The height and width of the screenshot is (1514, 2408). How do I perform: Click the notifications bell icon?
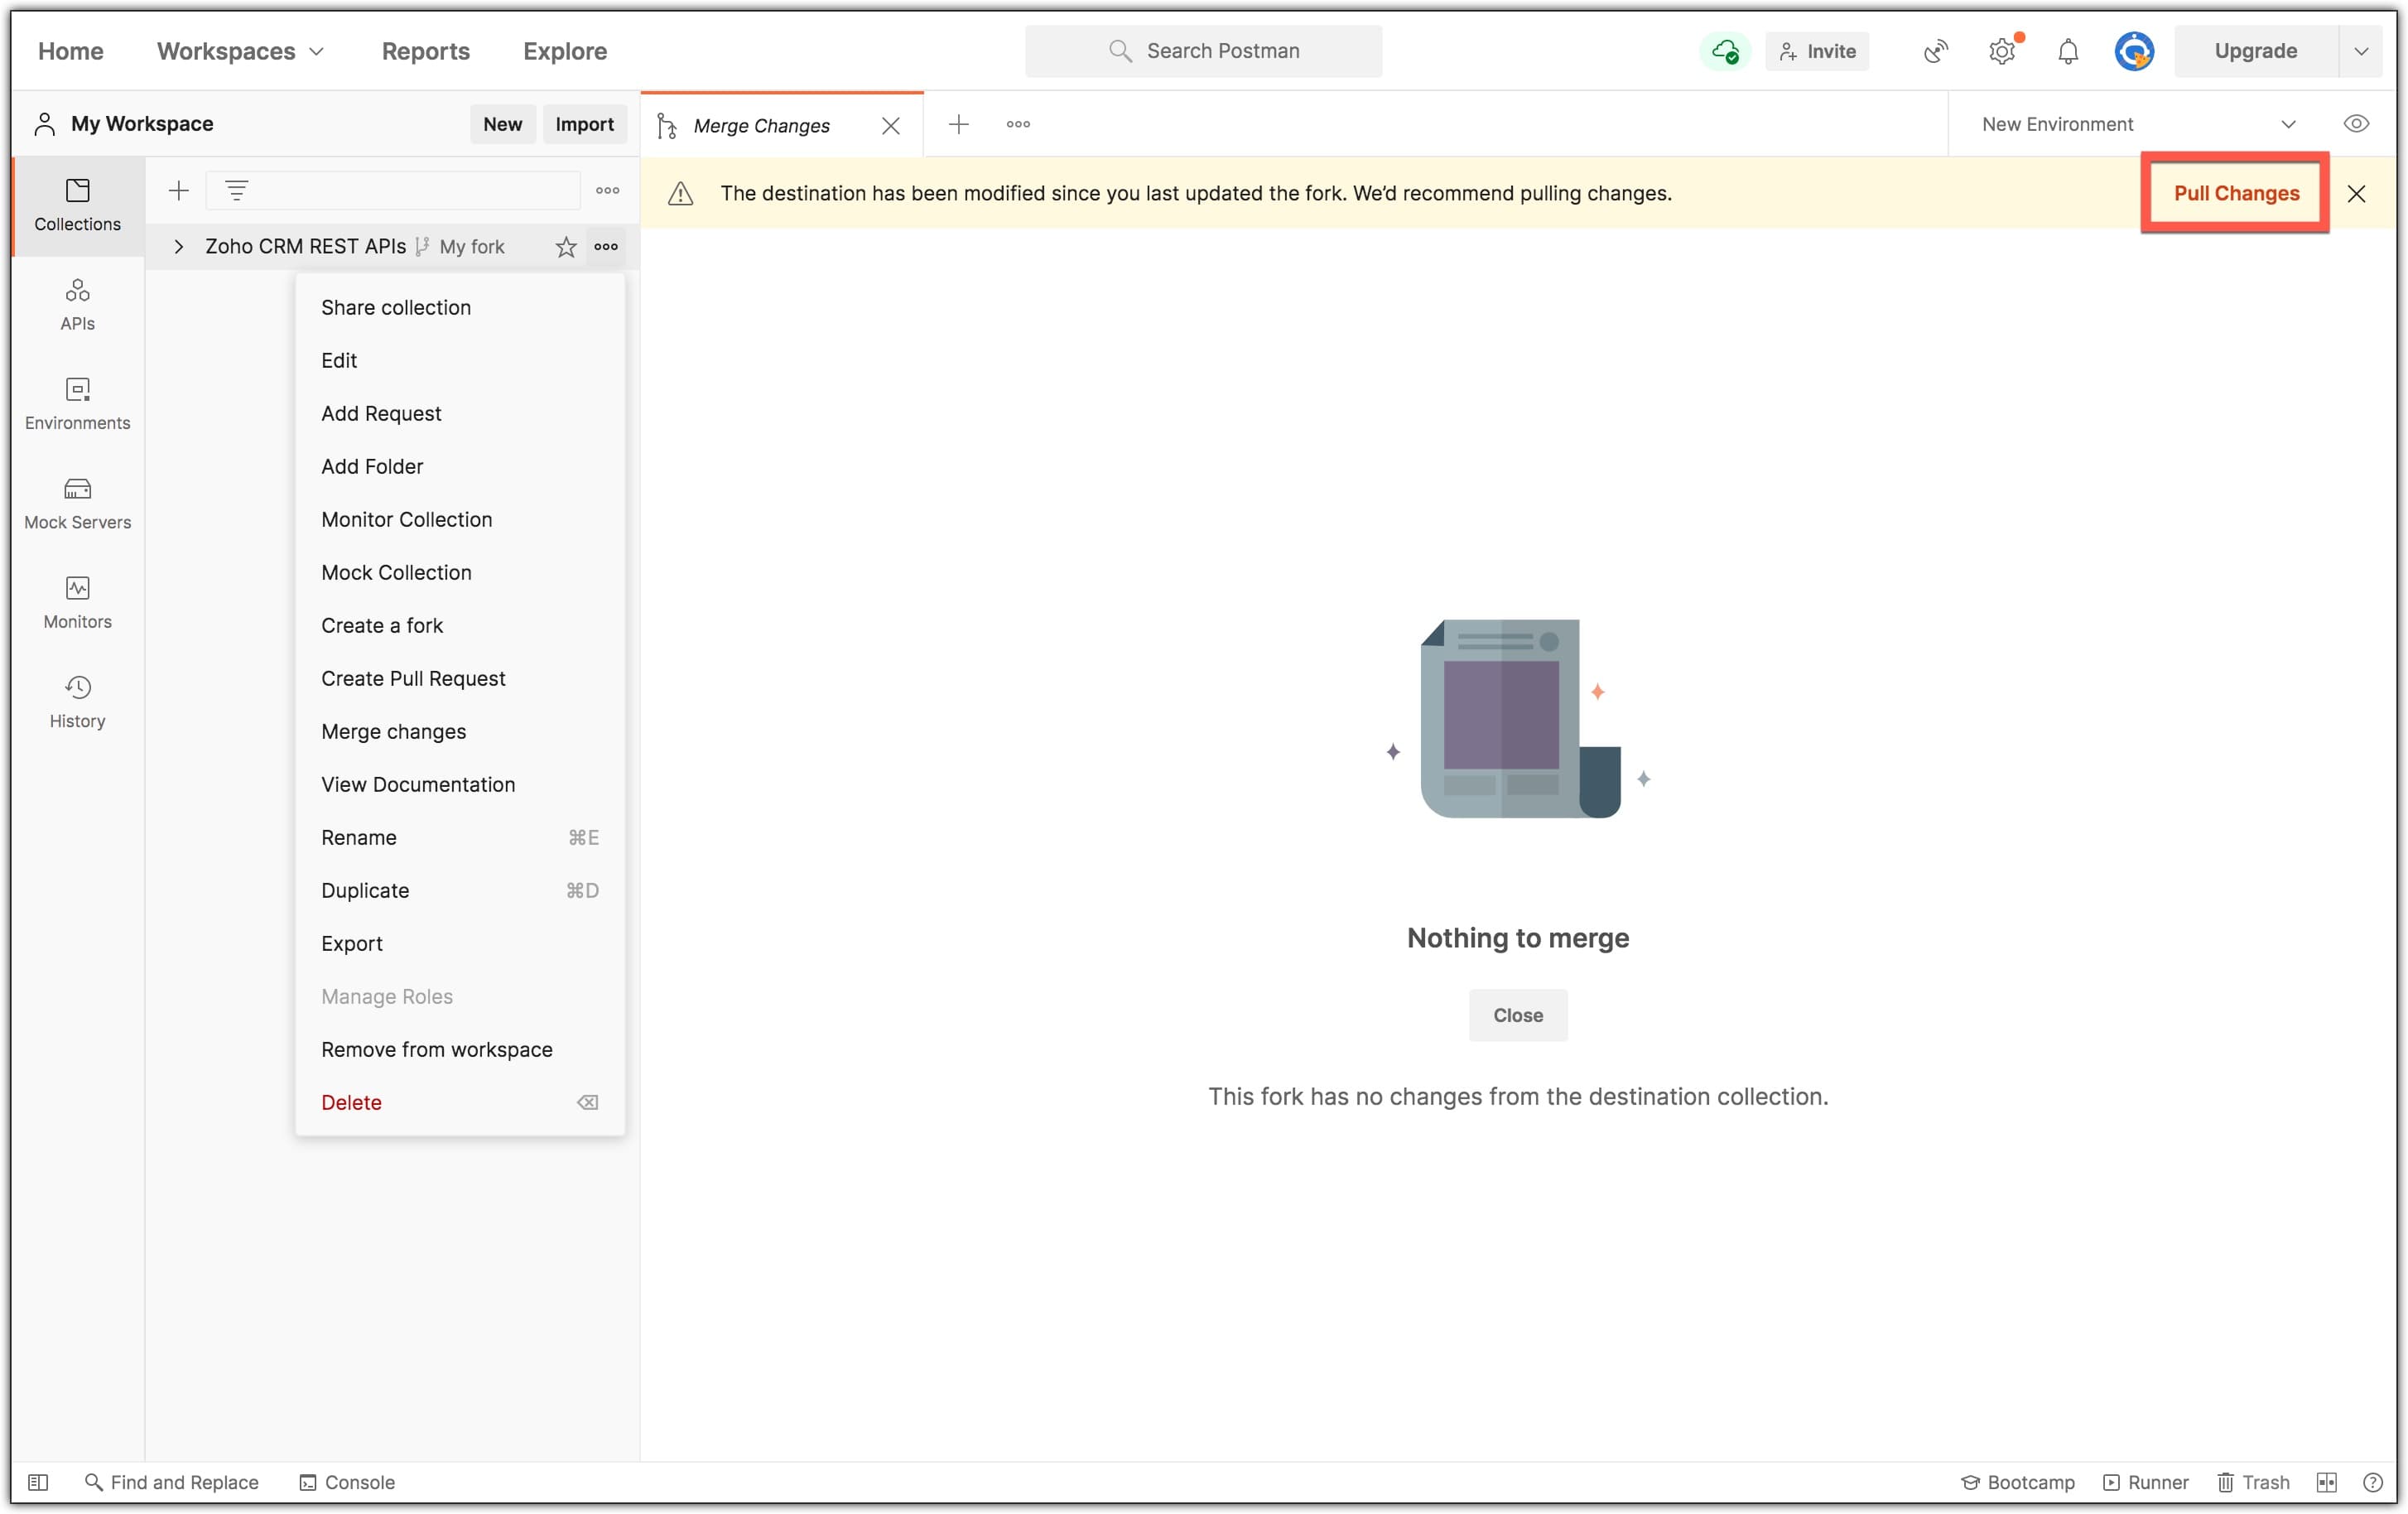[x=2067, y=51]
